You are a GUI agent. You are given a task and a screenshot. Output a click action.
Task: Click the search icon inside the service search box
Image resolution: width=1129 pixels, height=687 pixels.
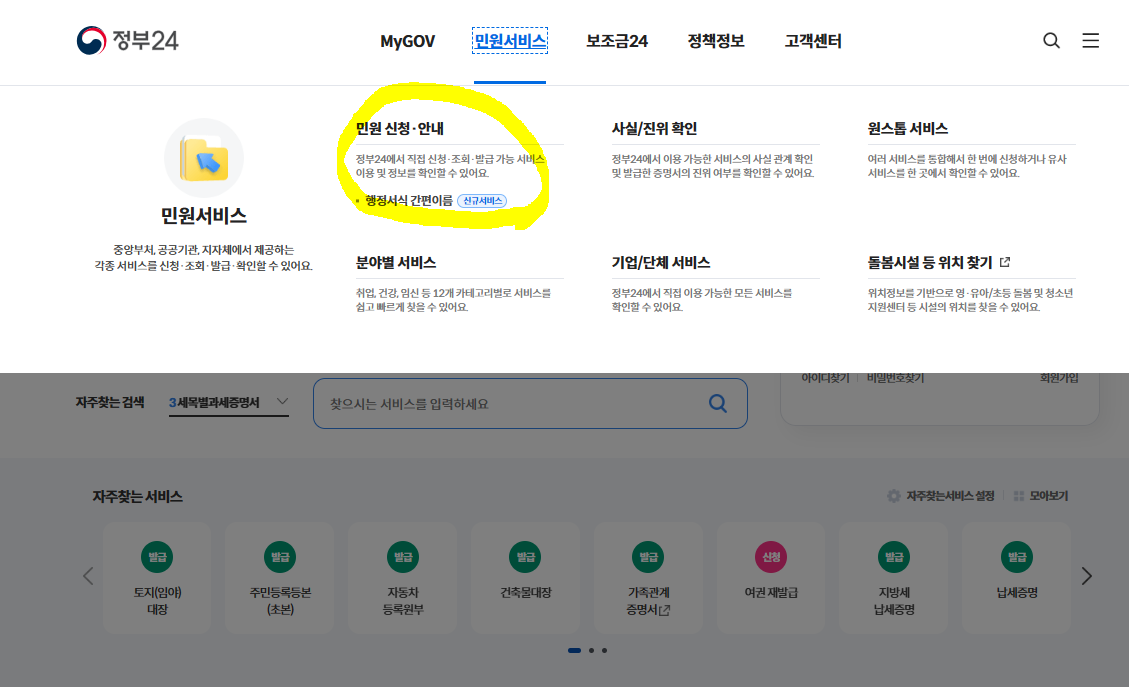(x=718, y=403)
